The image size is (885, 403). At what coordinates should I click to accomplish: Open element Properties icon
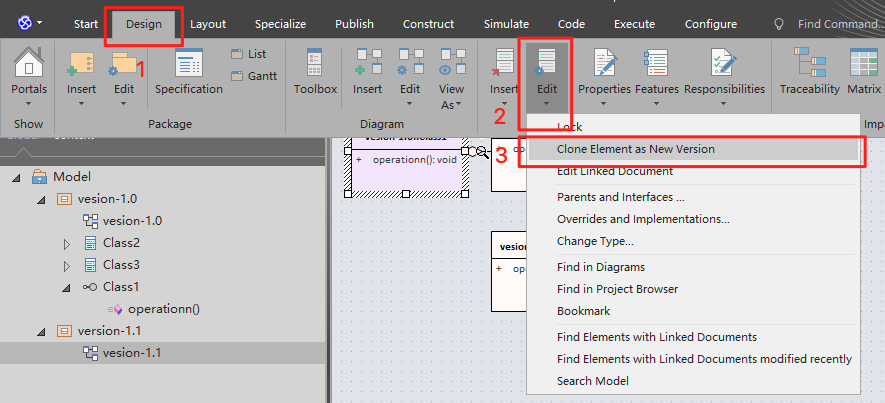604,63
